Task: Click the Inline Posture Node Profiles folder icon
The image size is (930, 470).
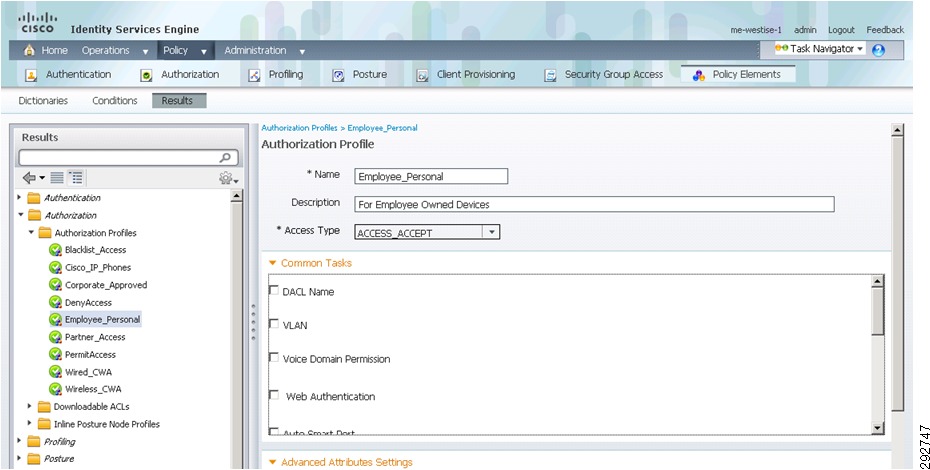Action: [x=44, y=424]
